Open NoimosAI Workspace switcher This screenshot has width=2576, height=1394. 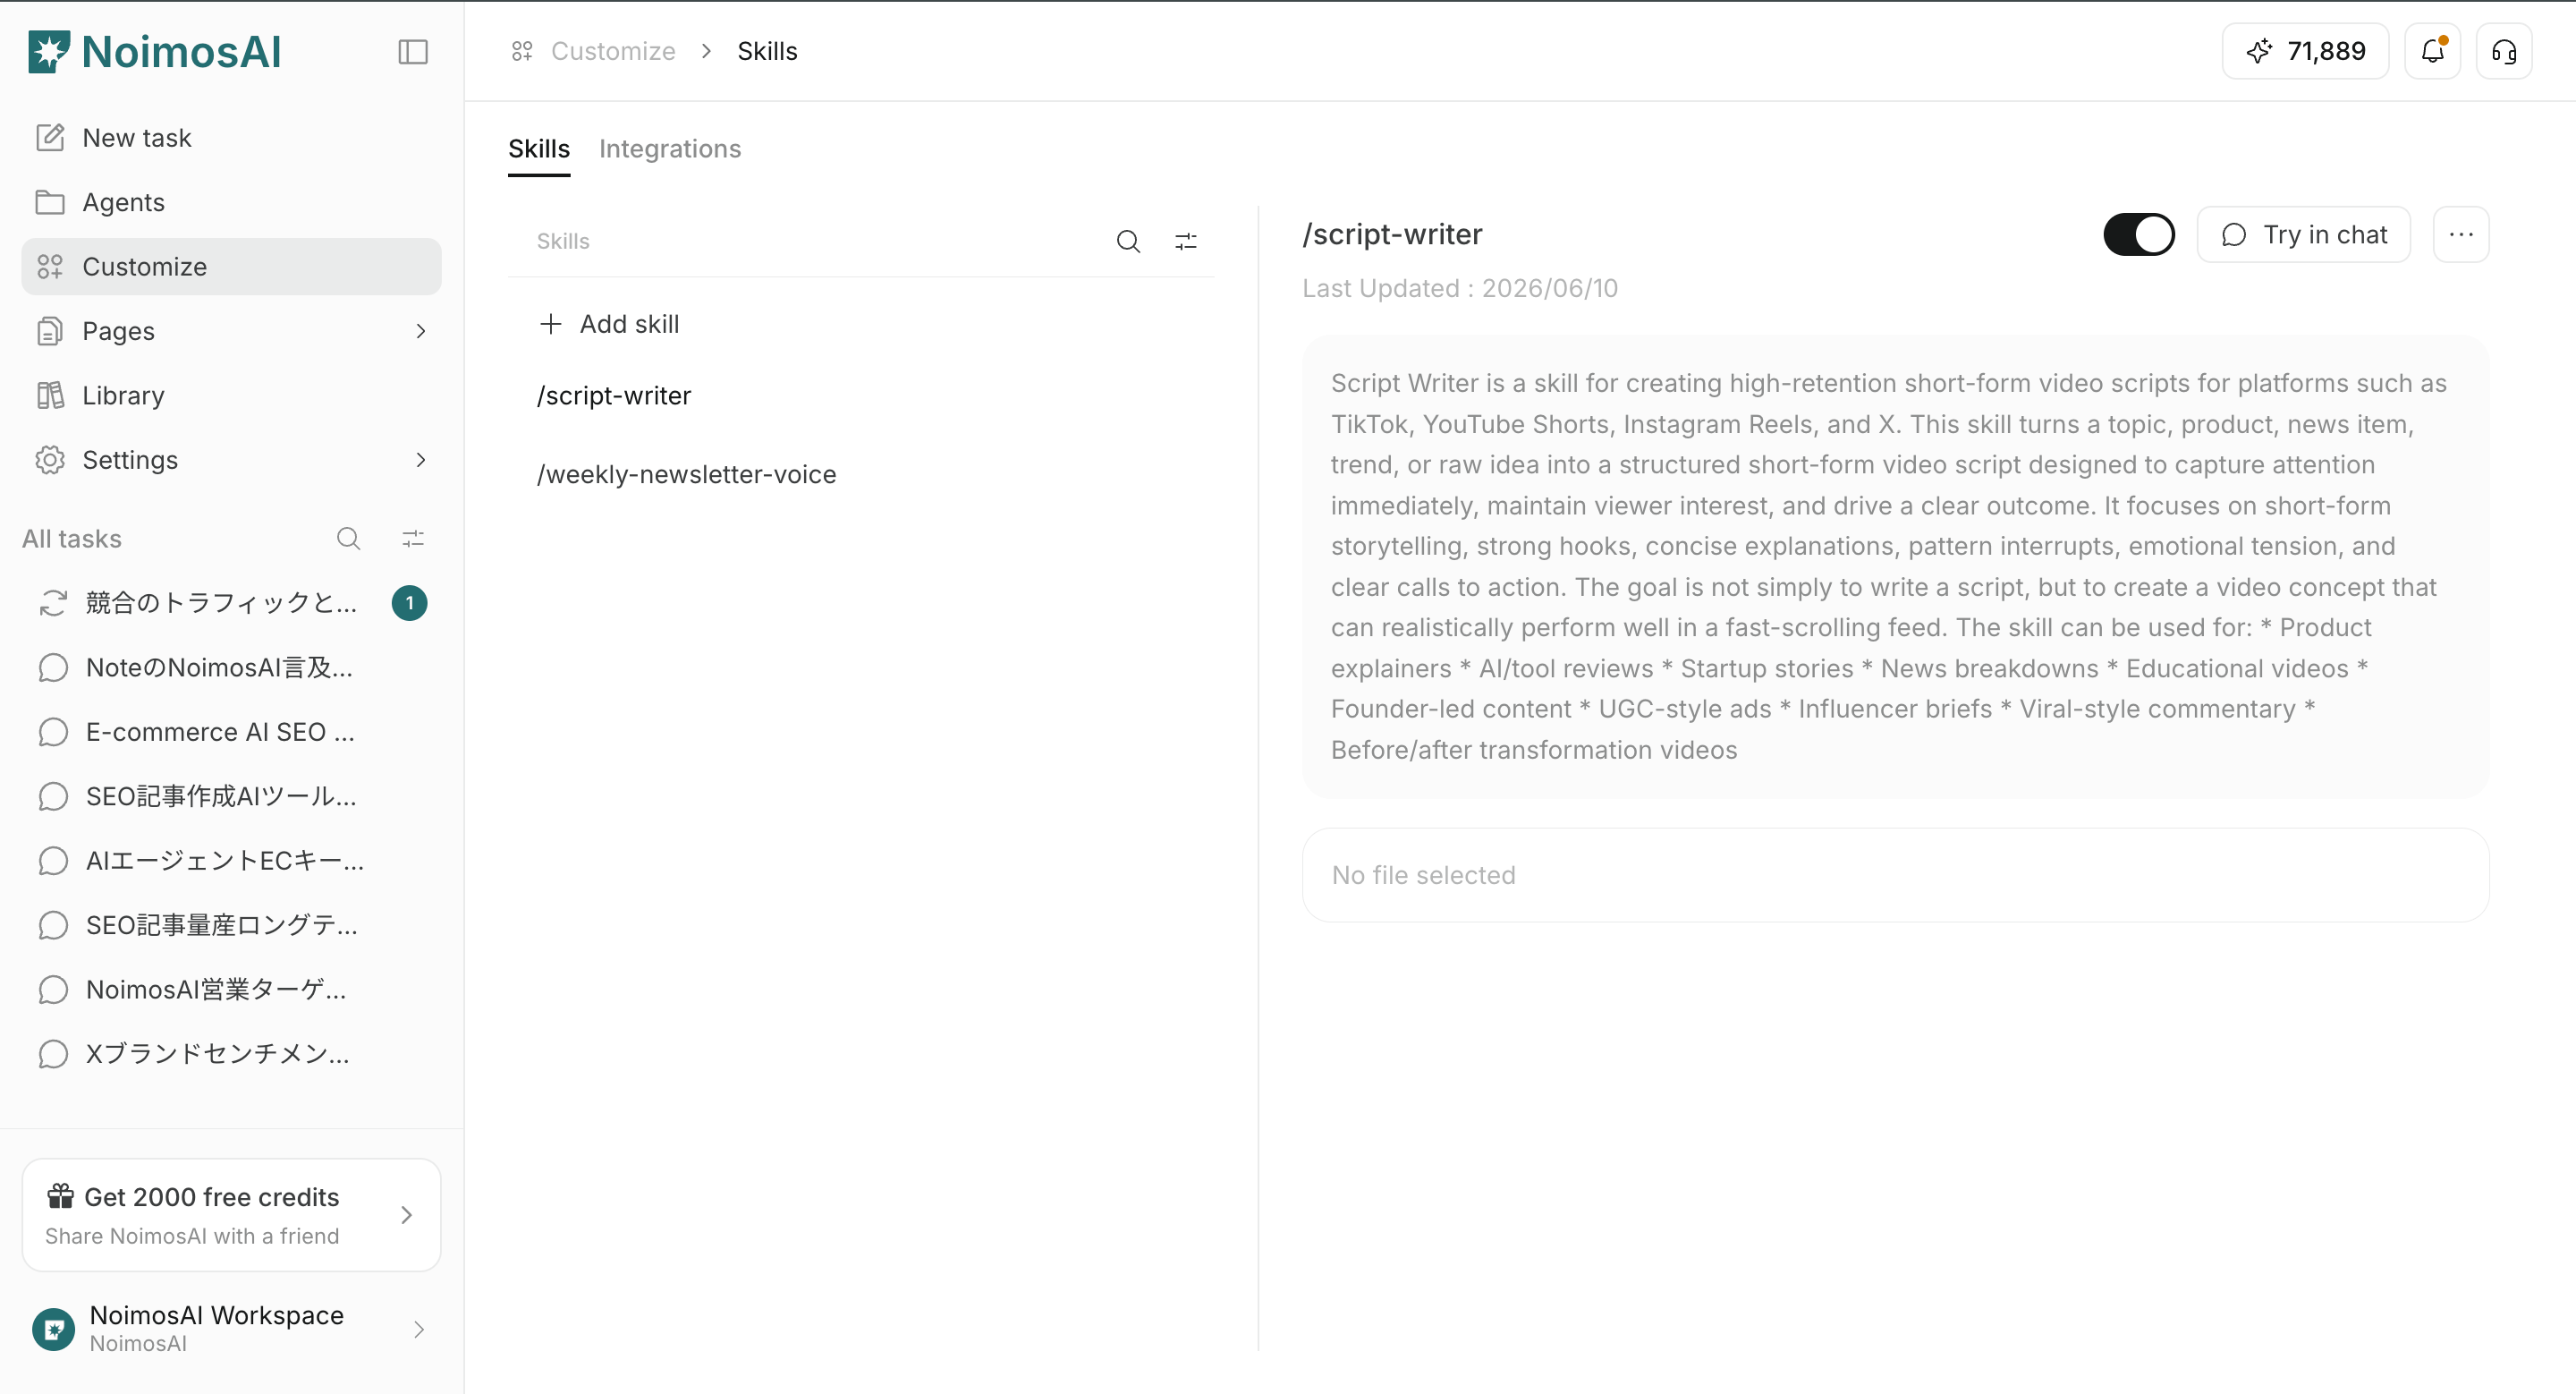[231, 1329]
